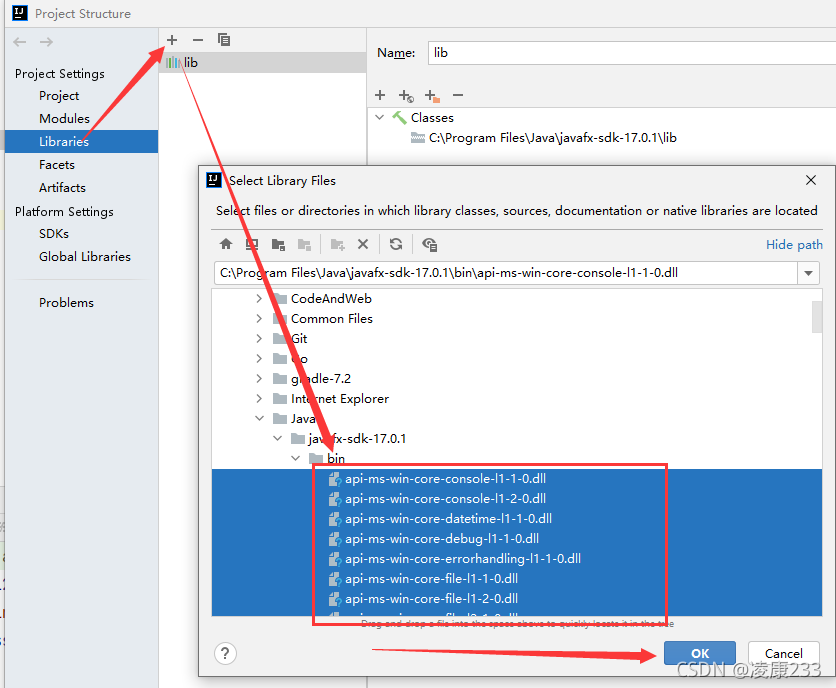Click the dll file icon for api-ms-win-core-console-l1-1-0.dll
Viewport: 836px width, 688px height.
pos(335,479)
